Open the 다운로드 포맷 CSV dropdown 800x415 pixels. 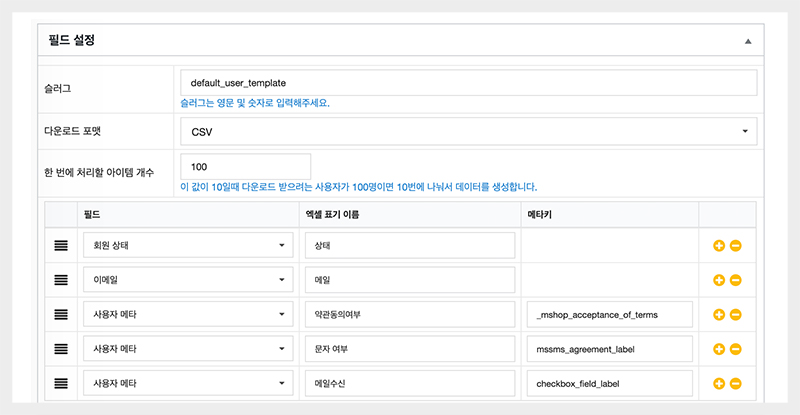click(x=468, y=131)
